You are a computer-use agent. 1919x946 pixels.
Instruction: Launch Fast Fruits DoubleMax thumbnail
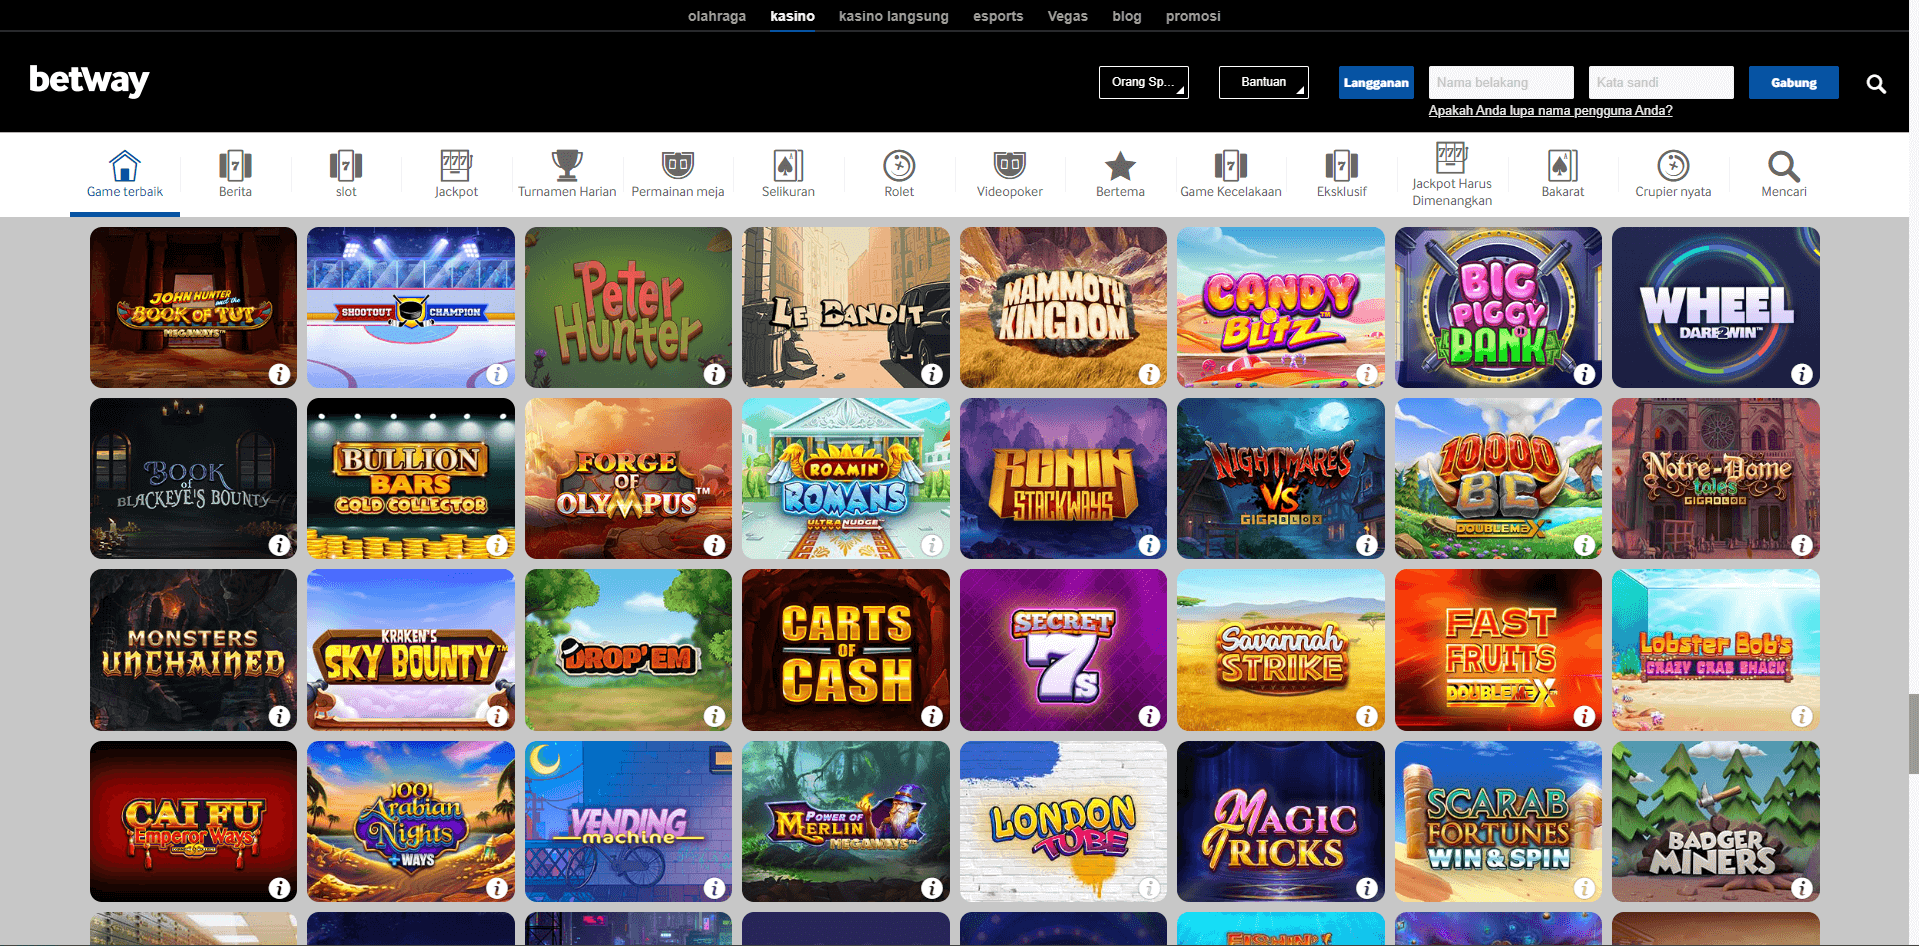point(1498,650)
